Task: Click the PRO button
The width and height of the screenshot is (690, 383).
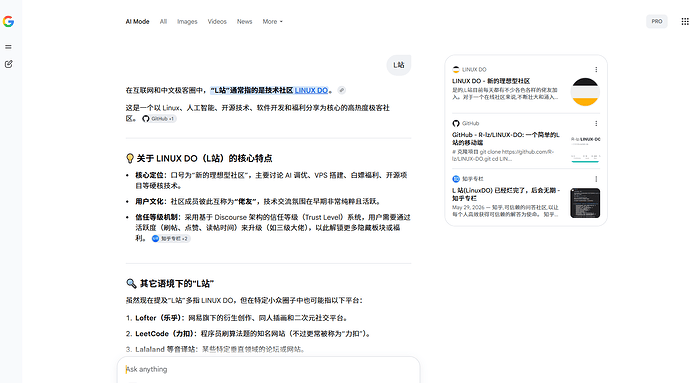Action: (657, 22)
